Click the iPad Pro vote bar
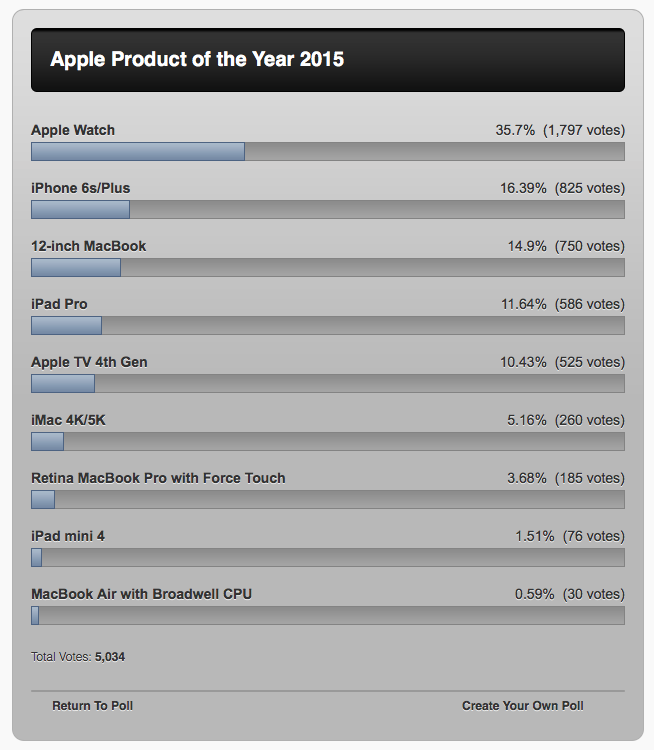The height and width of the screenshot is (750, 654). [x=328, y=325]
